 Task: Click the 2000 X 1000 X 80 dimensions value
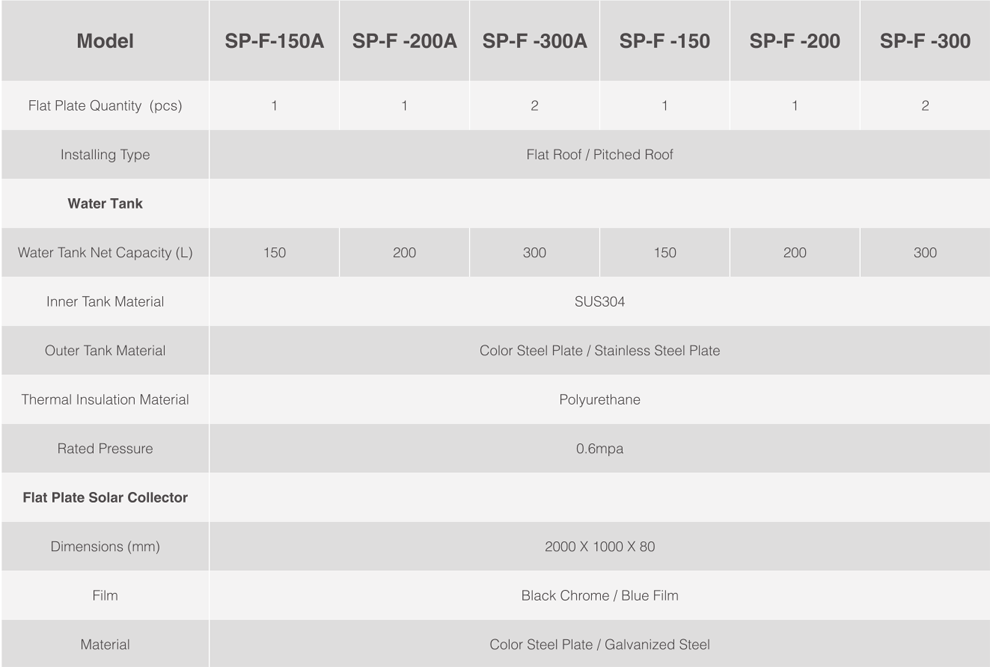pos(599,546)
